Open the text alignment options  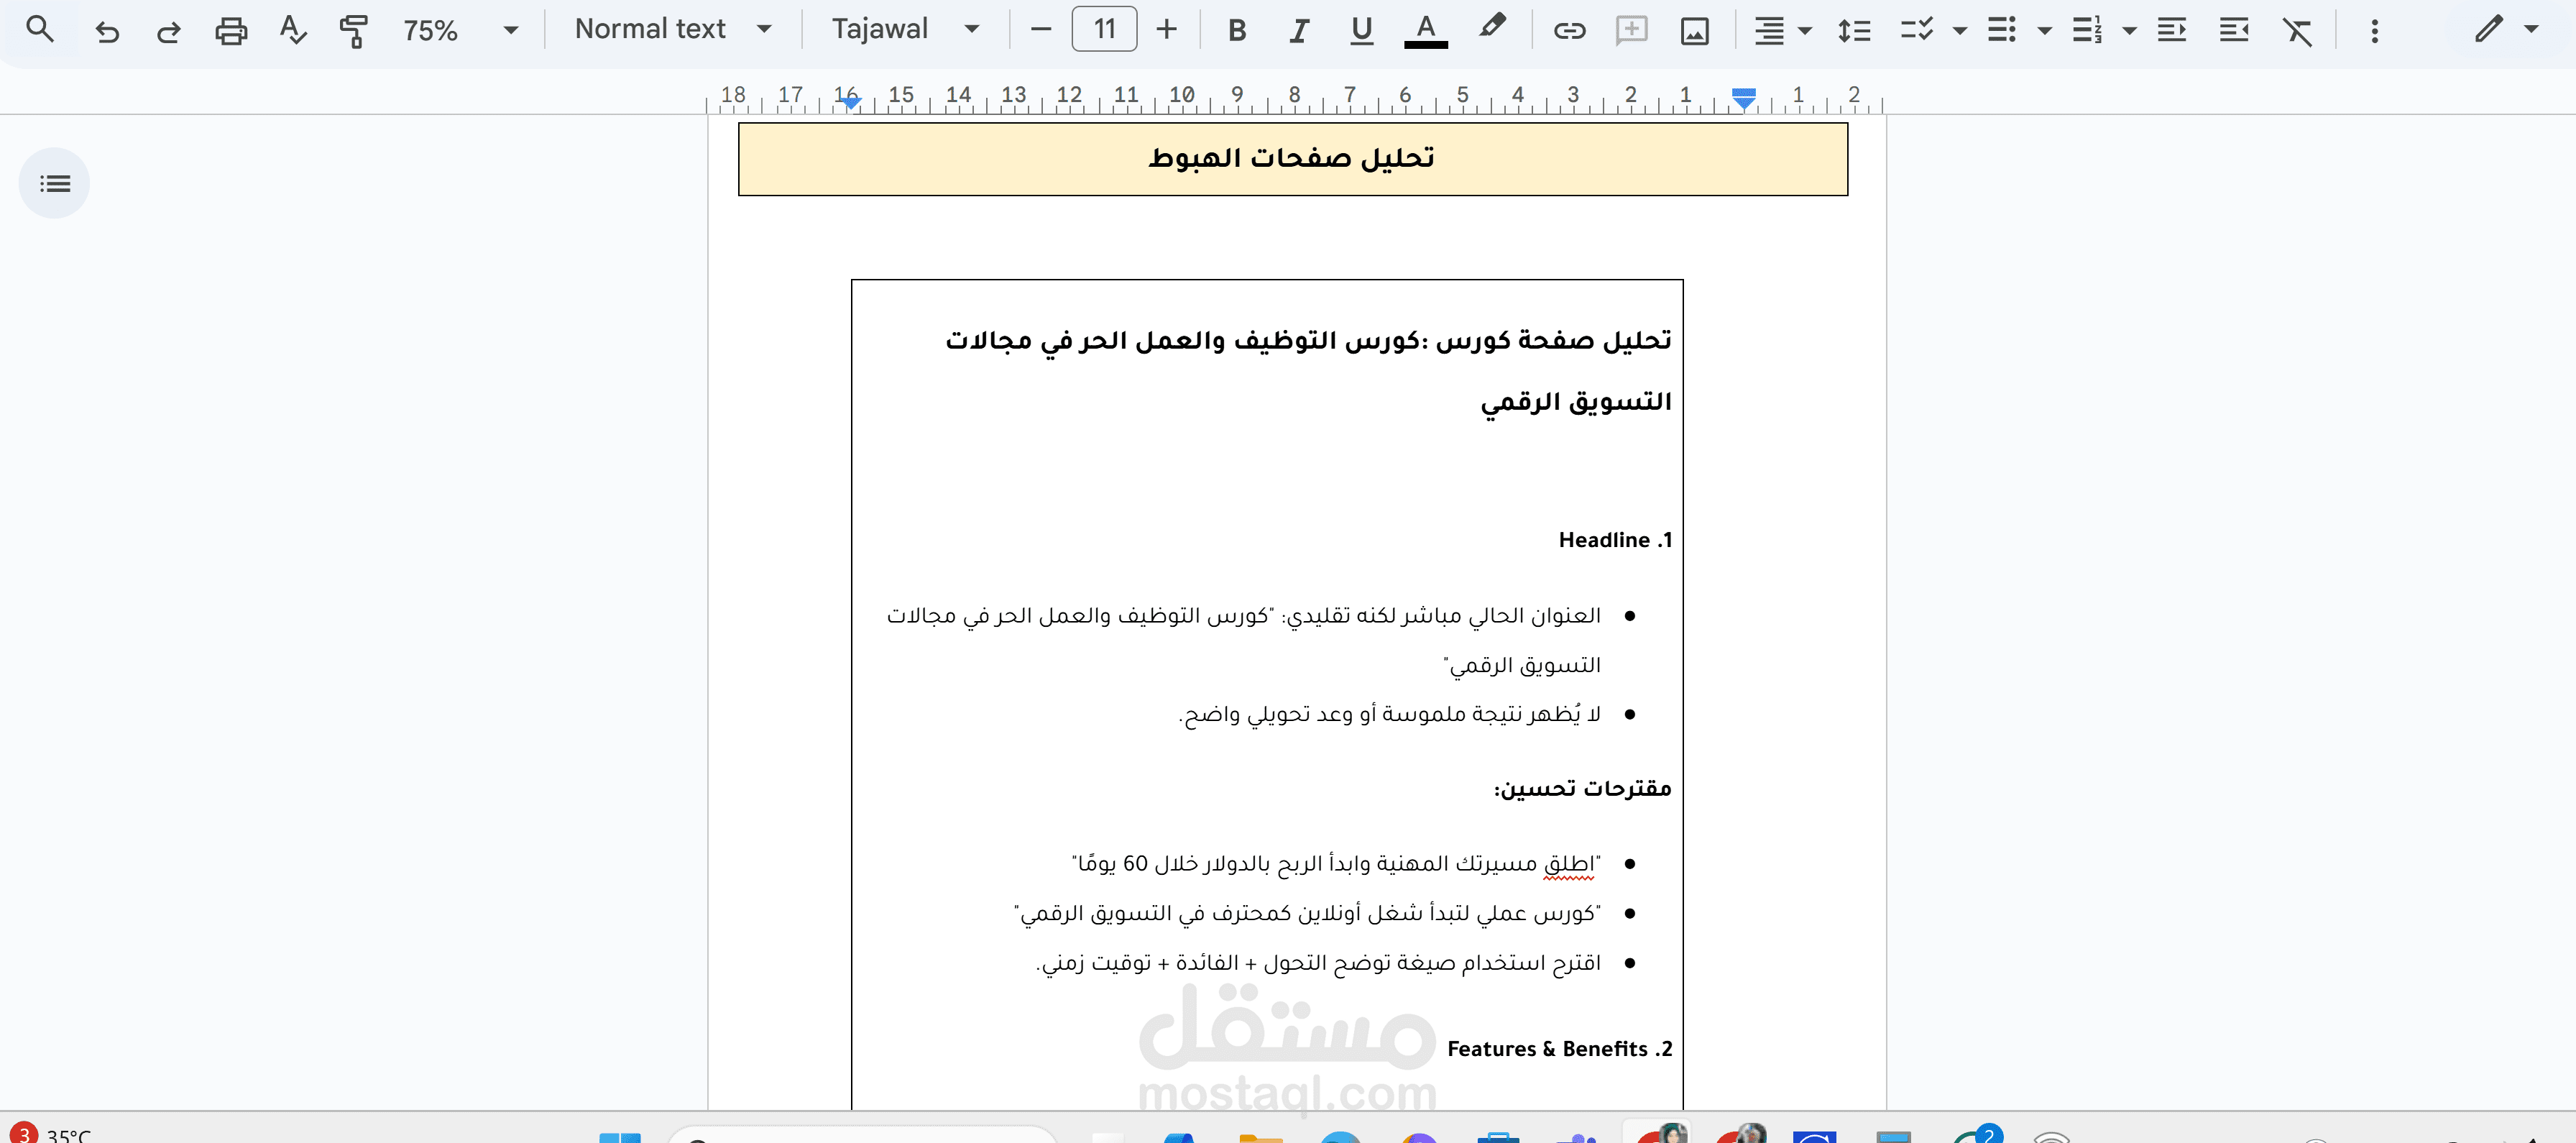point(1784,31)
